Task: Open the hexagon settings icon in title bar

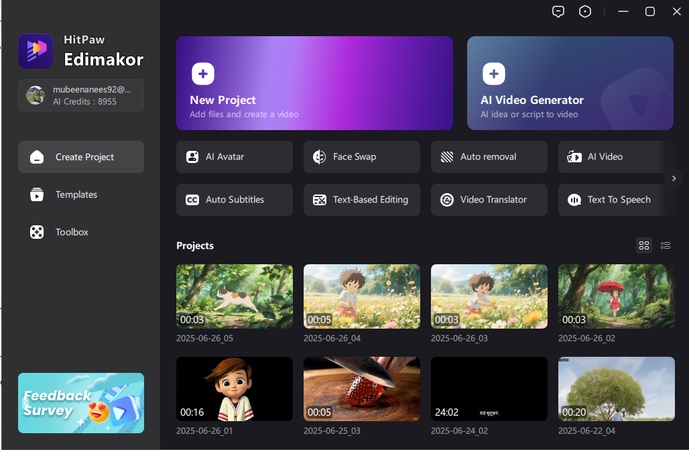Action: [x=585, y=12]
